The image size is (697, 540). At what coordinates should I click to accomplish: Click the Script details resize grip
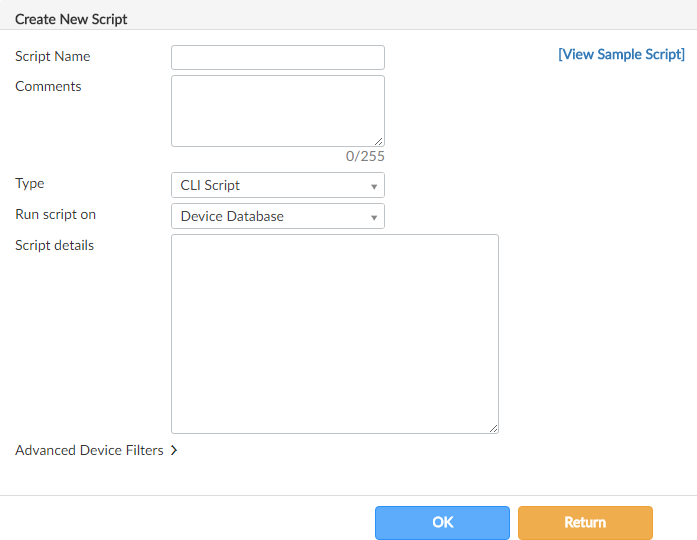click(x=493, y=428)
